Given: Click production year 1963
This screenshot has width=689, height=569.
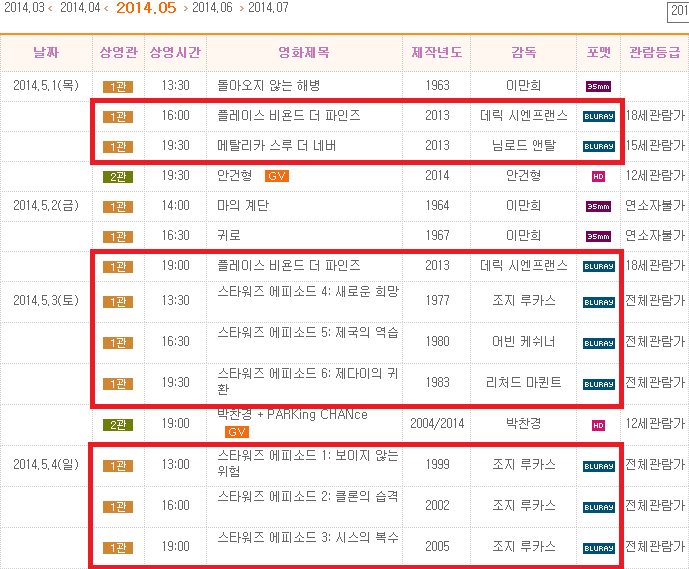Looking at the screenshot, I should coord(437,85).
